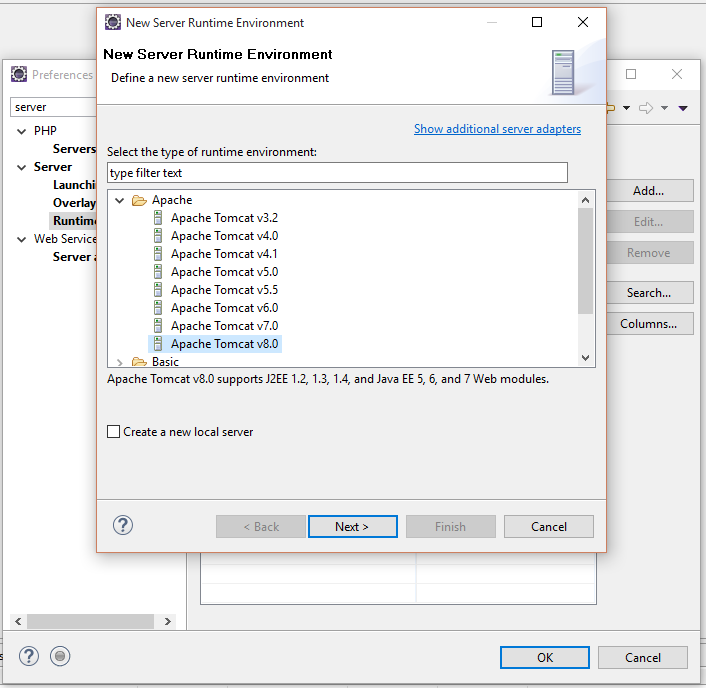Select Overlays under Server in Preferences
The height and width of the screenshot is (688, 706).
click(x=74, y=203)
